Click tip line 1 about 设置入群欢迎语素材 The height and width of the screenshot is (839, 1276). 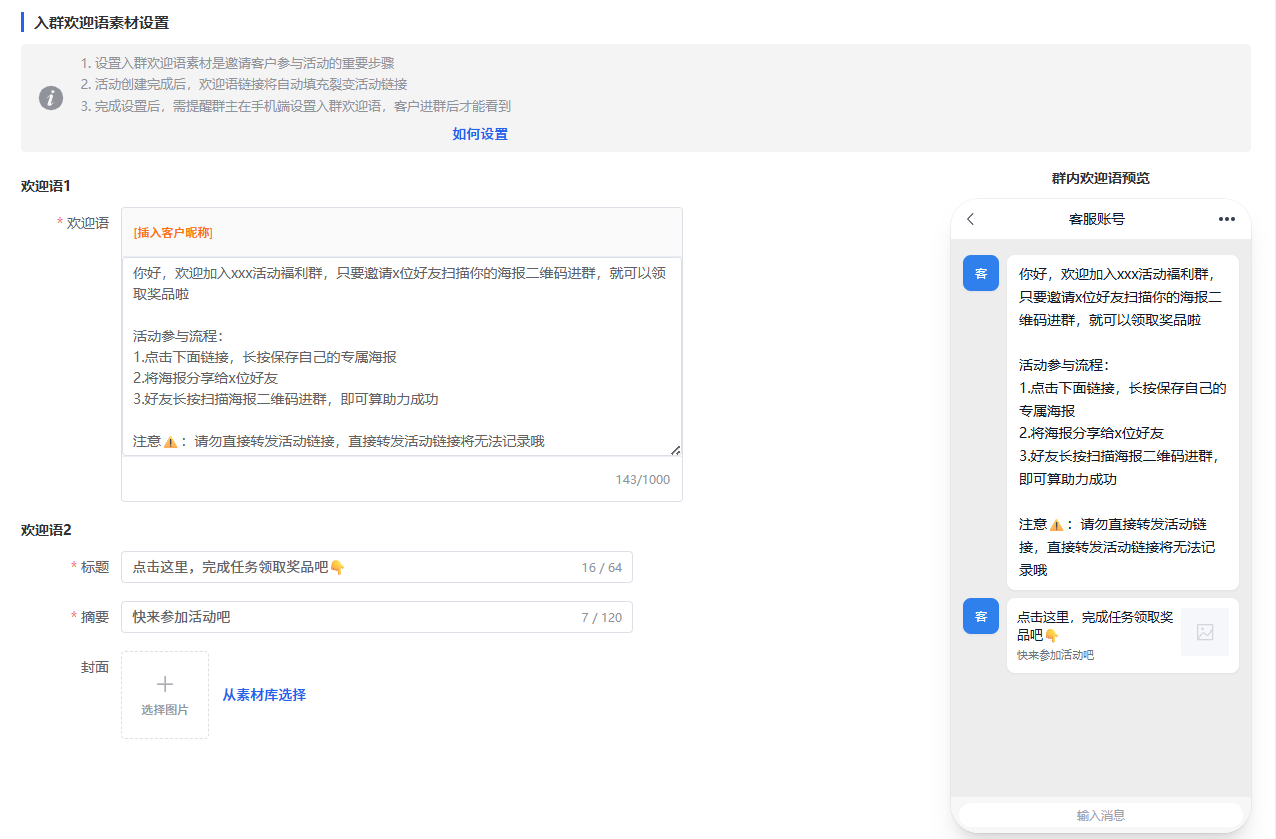(238, 62)
